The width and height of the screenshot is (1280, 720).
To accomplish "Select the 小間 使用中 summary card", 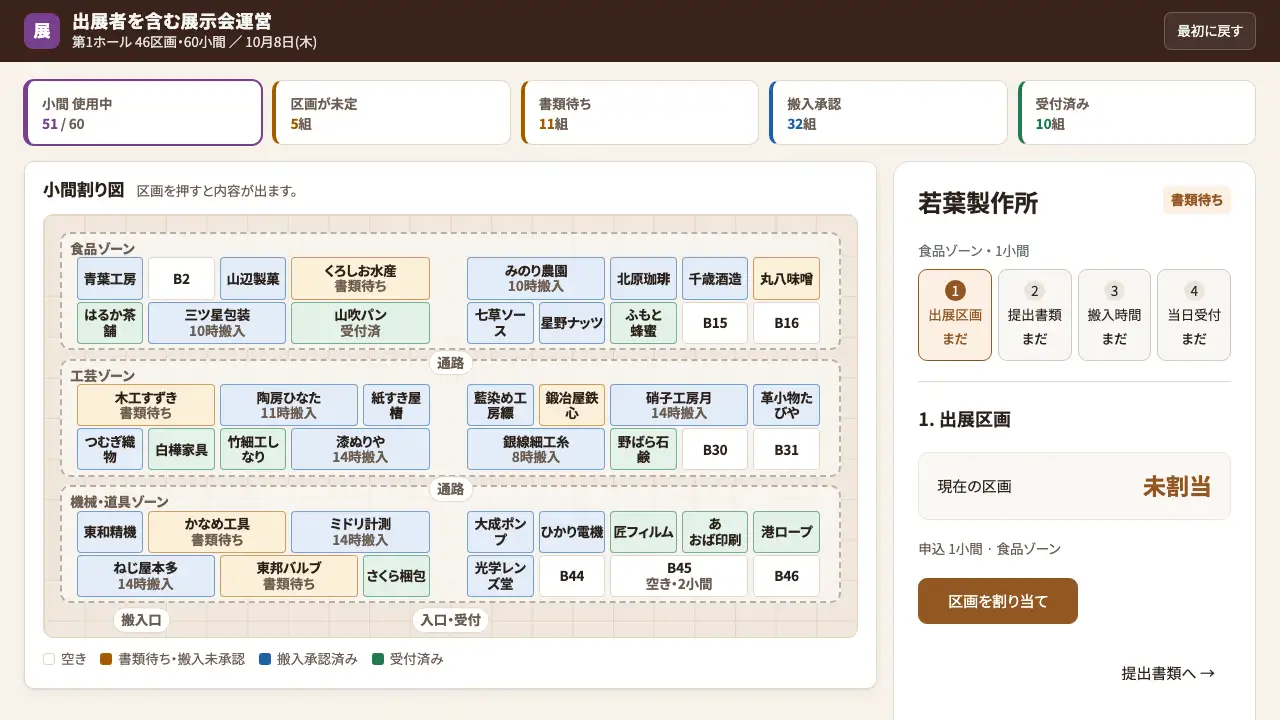I will pos(143,113).
